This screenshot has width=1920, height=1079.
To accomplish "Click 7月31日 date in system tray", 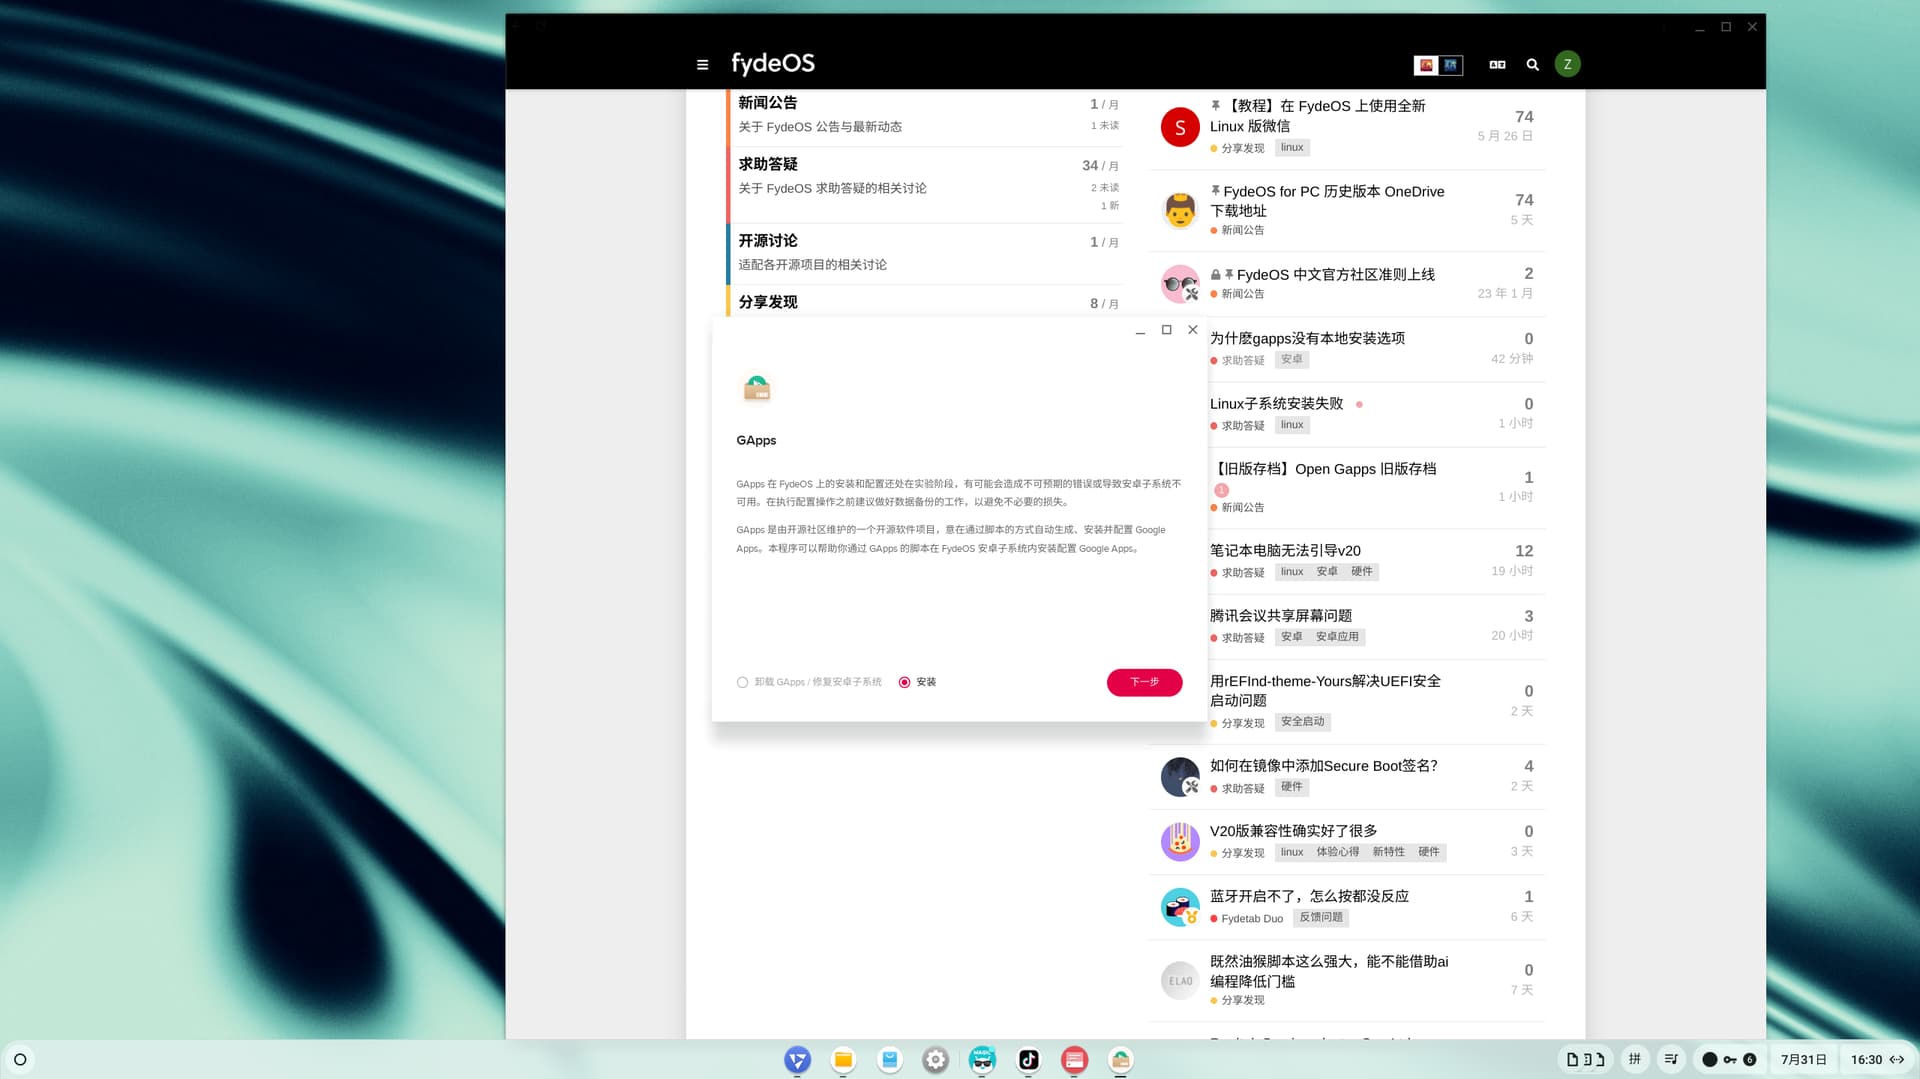I will (1803, 1059).
